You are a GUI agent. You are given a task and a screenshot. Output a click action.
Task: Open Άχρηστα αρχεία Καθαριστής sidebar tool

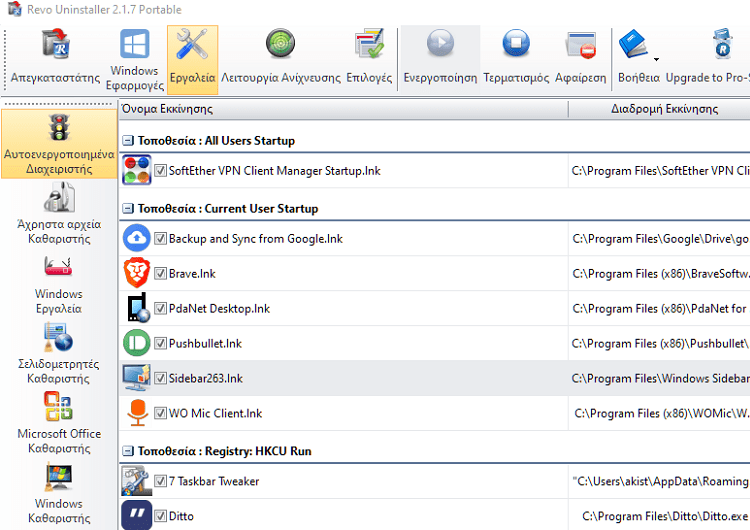coord(59,213)
